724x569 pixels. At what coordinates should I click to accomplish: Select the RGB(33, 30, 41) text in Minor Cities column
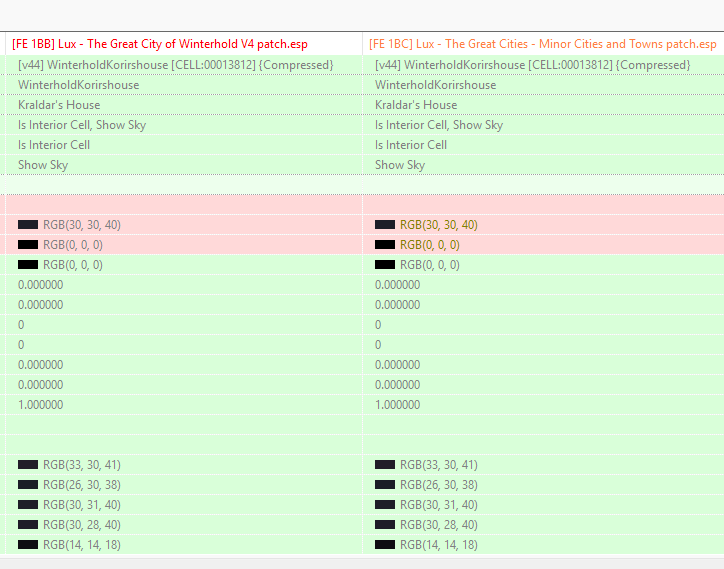pos(439,465)
